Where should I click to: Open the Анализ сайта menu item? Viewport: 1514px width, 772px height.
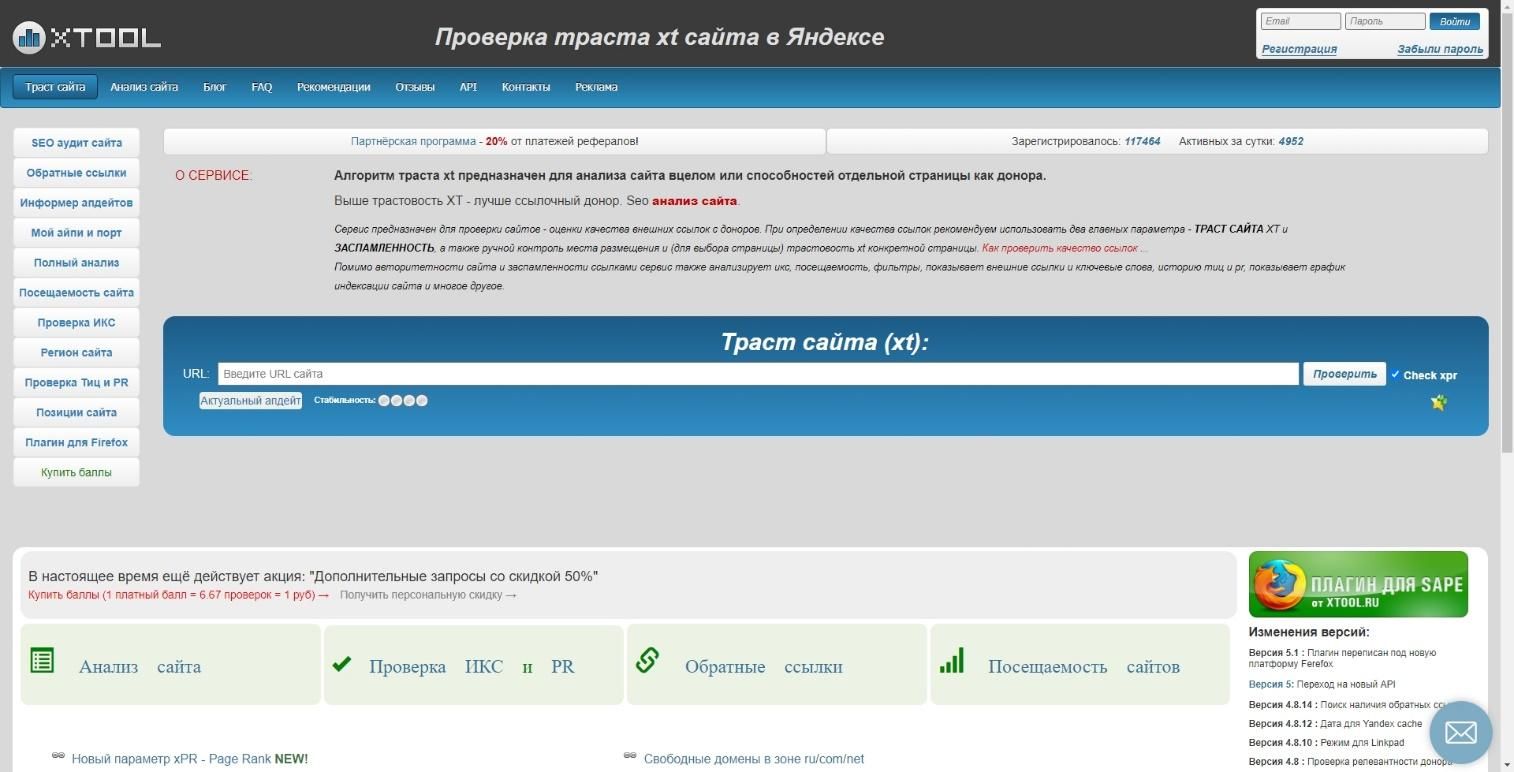(144, 87)
